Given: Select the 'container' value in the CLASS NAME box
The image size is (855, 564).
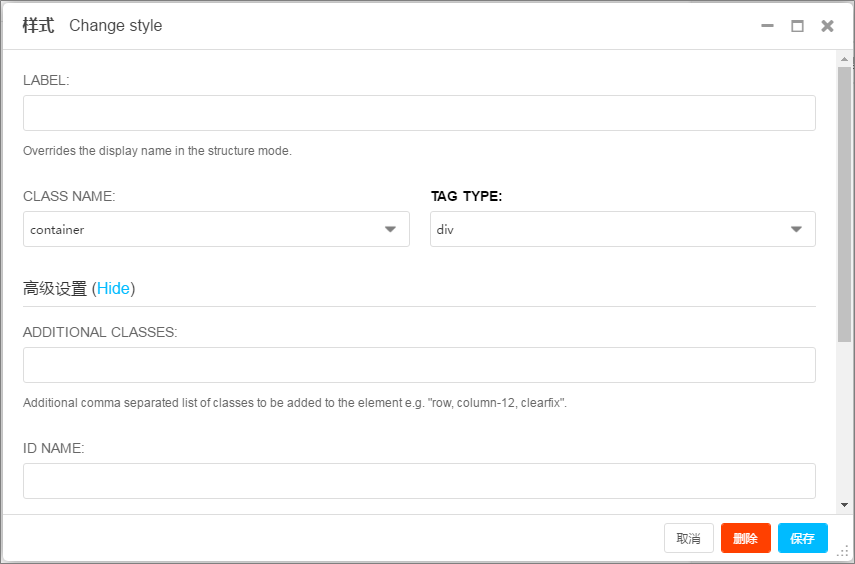Looking at the screenshot, I should tap(57, 230).
